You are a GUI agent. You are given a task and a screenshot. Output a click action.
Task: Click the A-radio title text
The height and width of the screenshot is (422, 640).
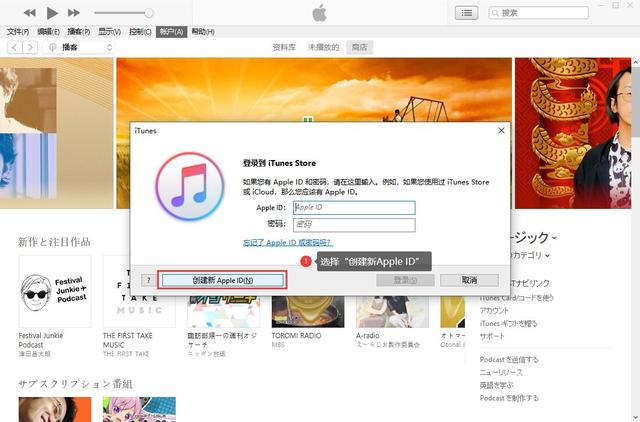pos(368,335)
